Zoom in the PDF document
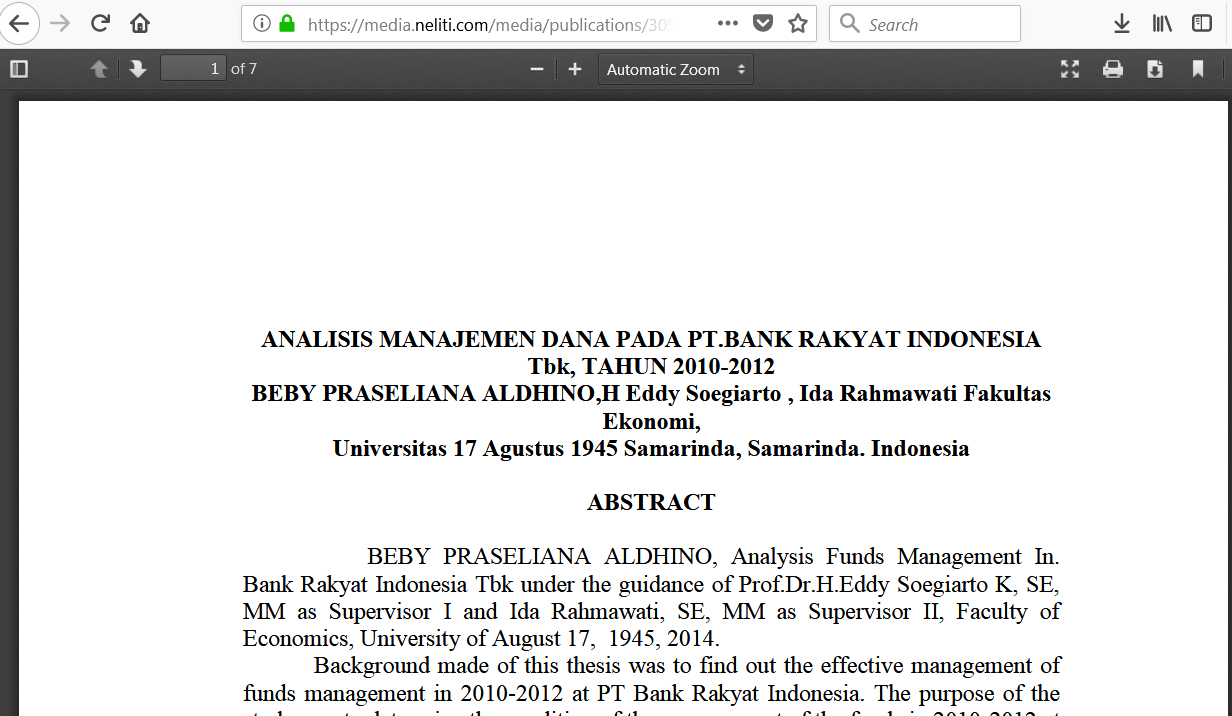 (x=575, y=69)
